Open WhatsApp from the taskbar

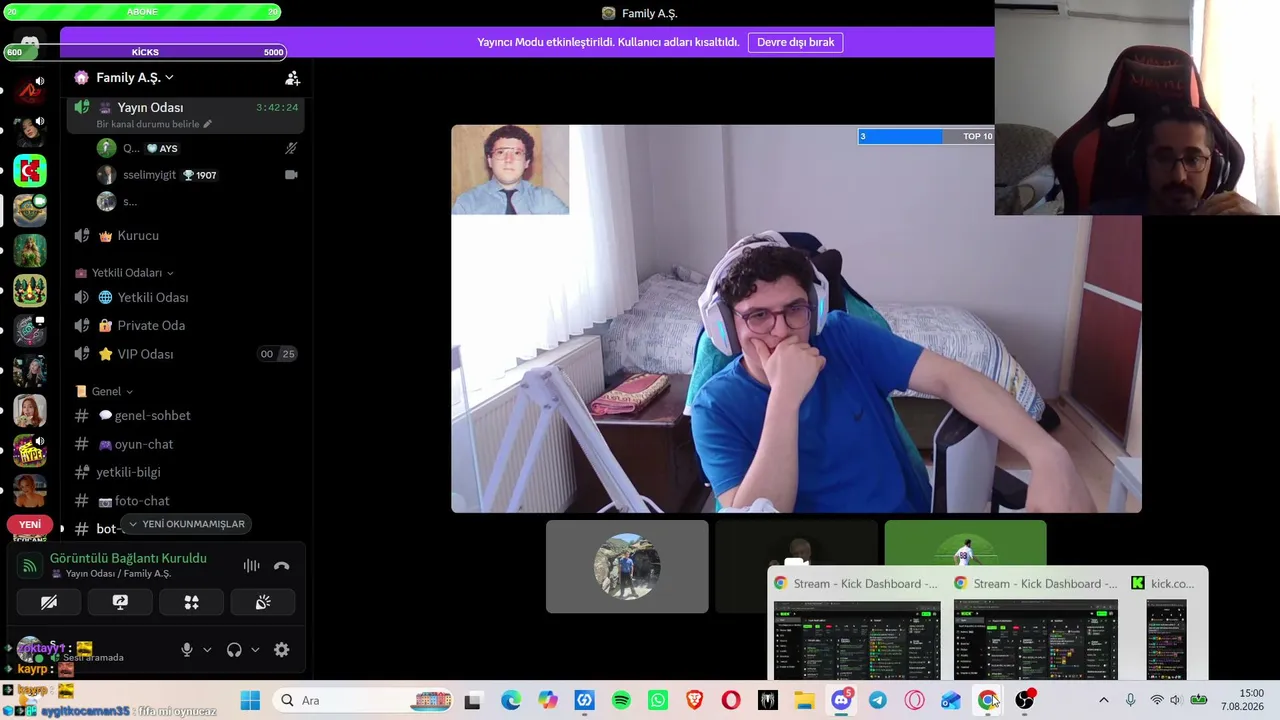click(658, 700)
